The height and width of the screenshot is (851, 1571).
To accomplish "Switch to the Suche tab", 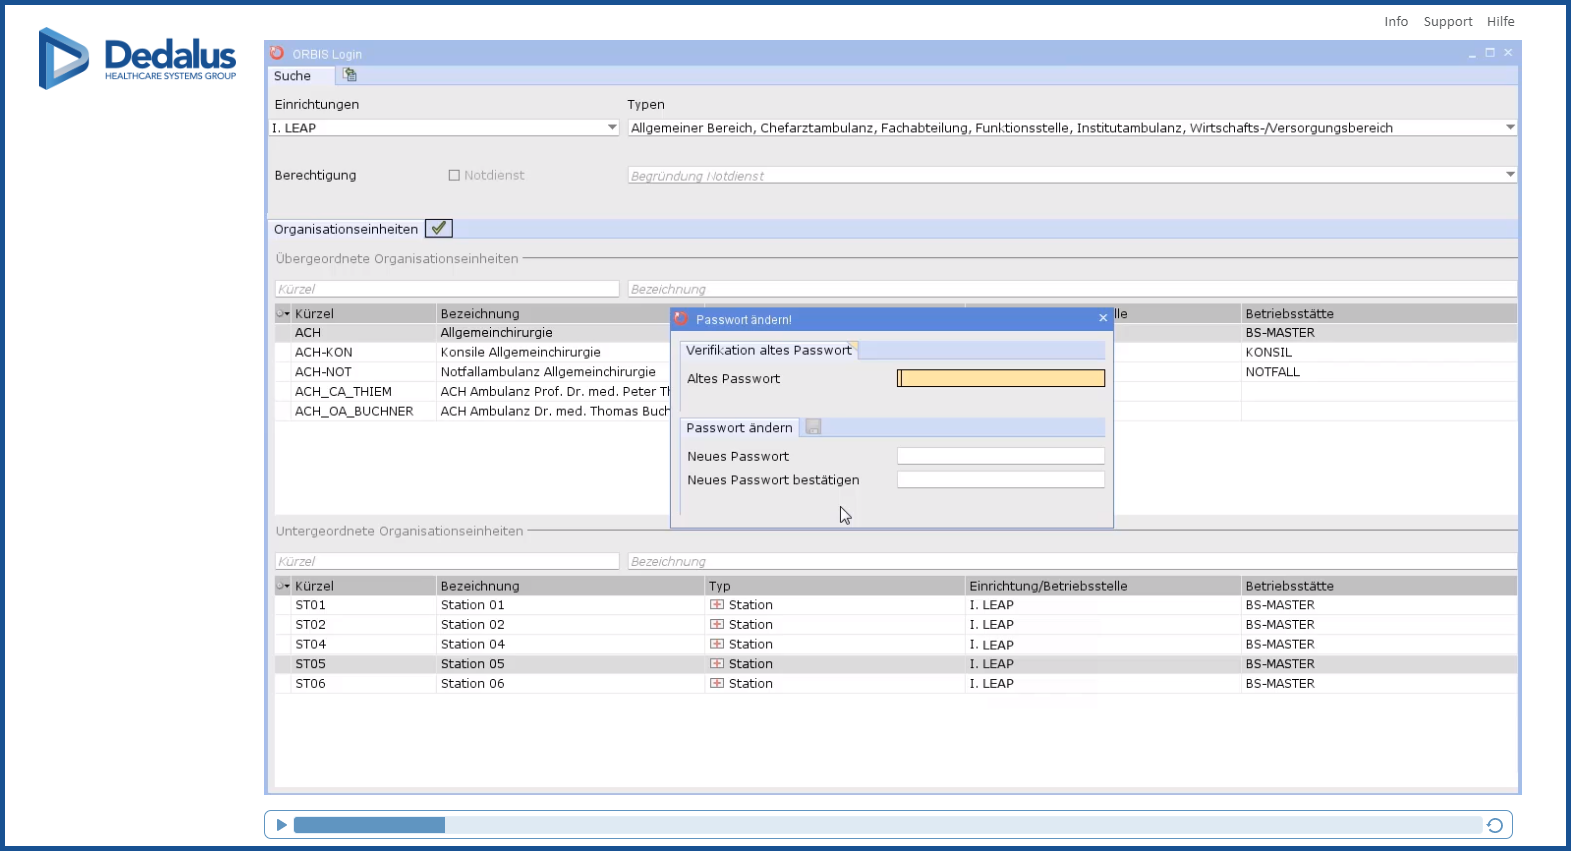I will coord(293,76).
